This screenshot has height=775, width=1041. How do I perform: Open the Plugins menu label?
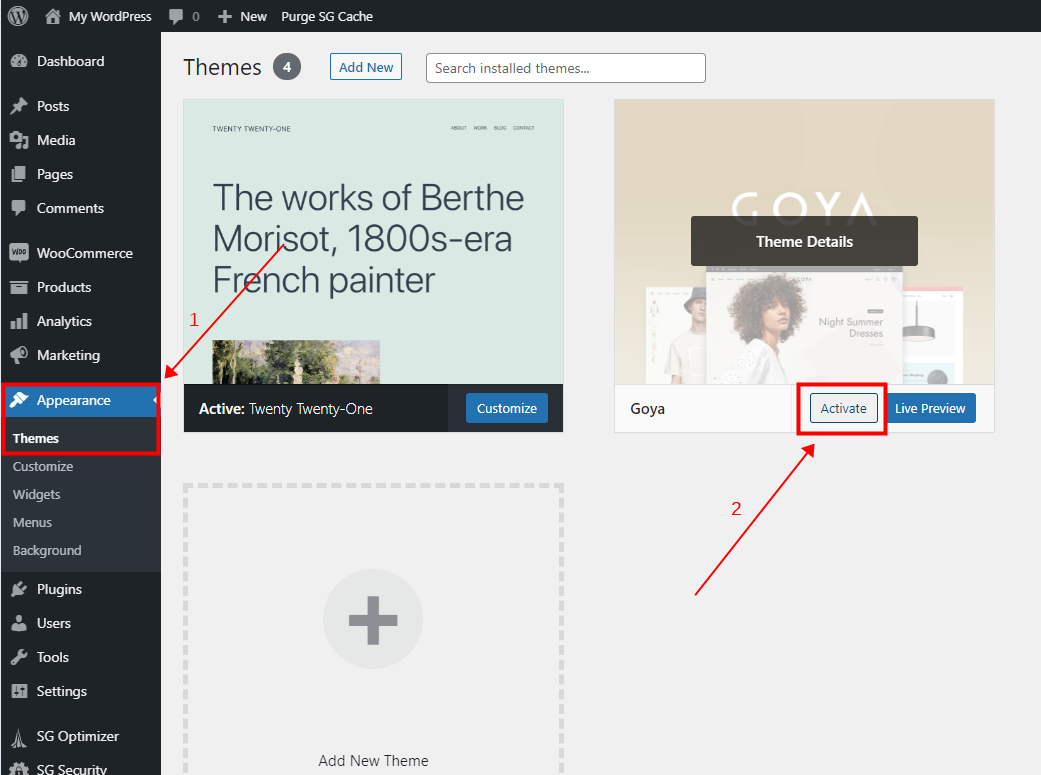click(x=59, y=590)
